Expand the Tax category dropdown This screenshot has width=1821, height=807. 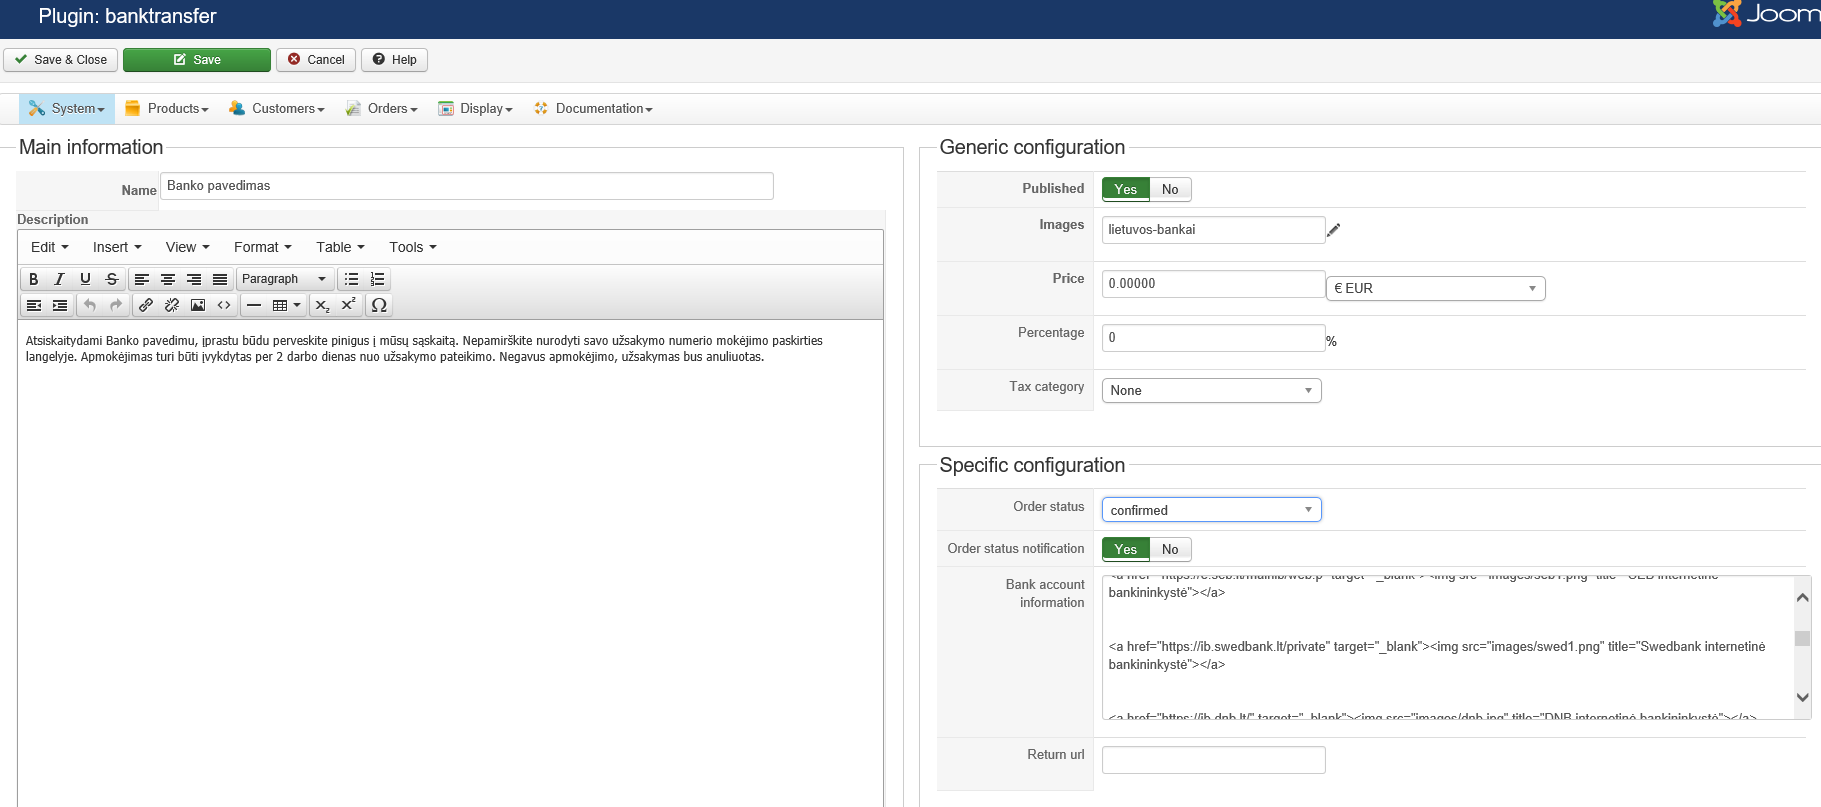pos(1211,390)
